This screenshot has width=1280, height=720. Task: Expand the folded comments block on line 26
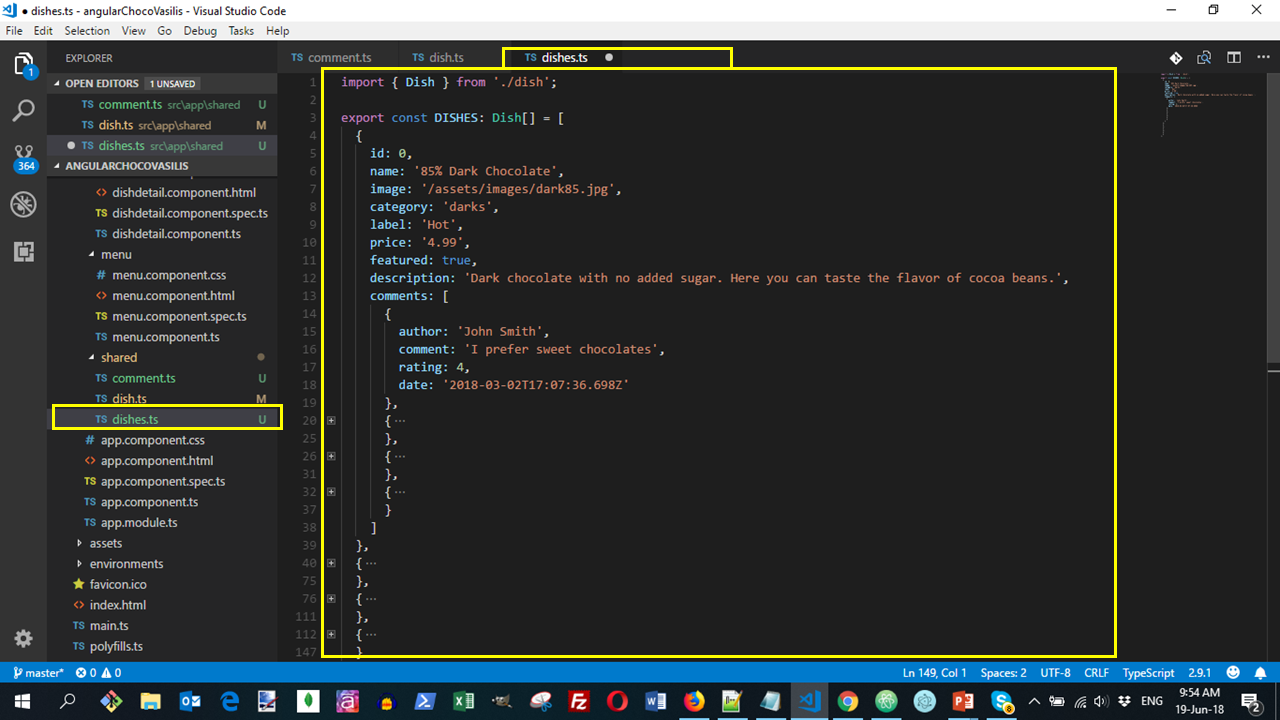coord(331,455)
